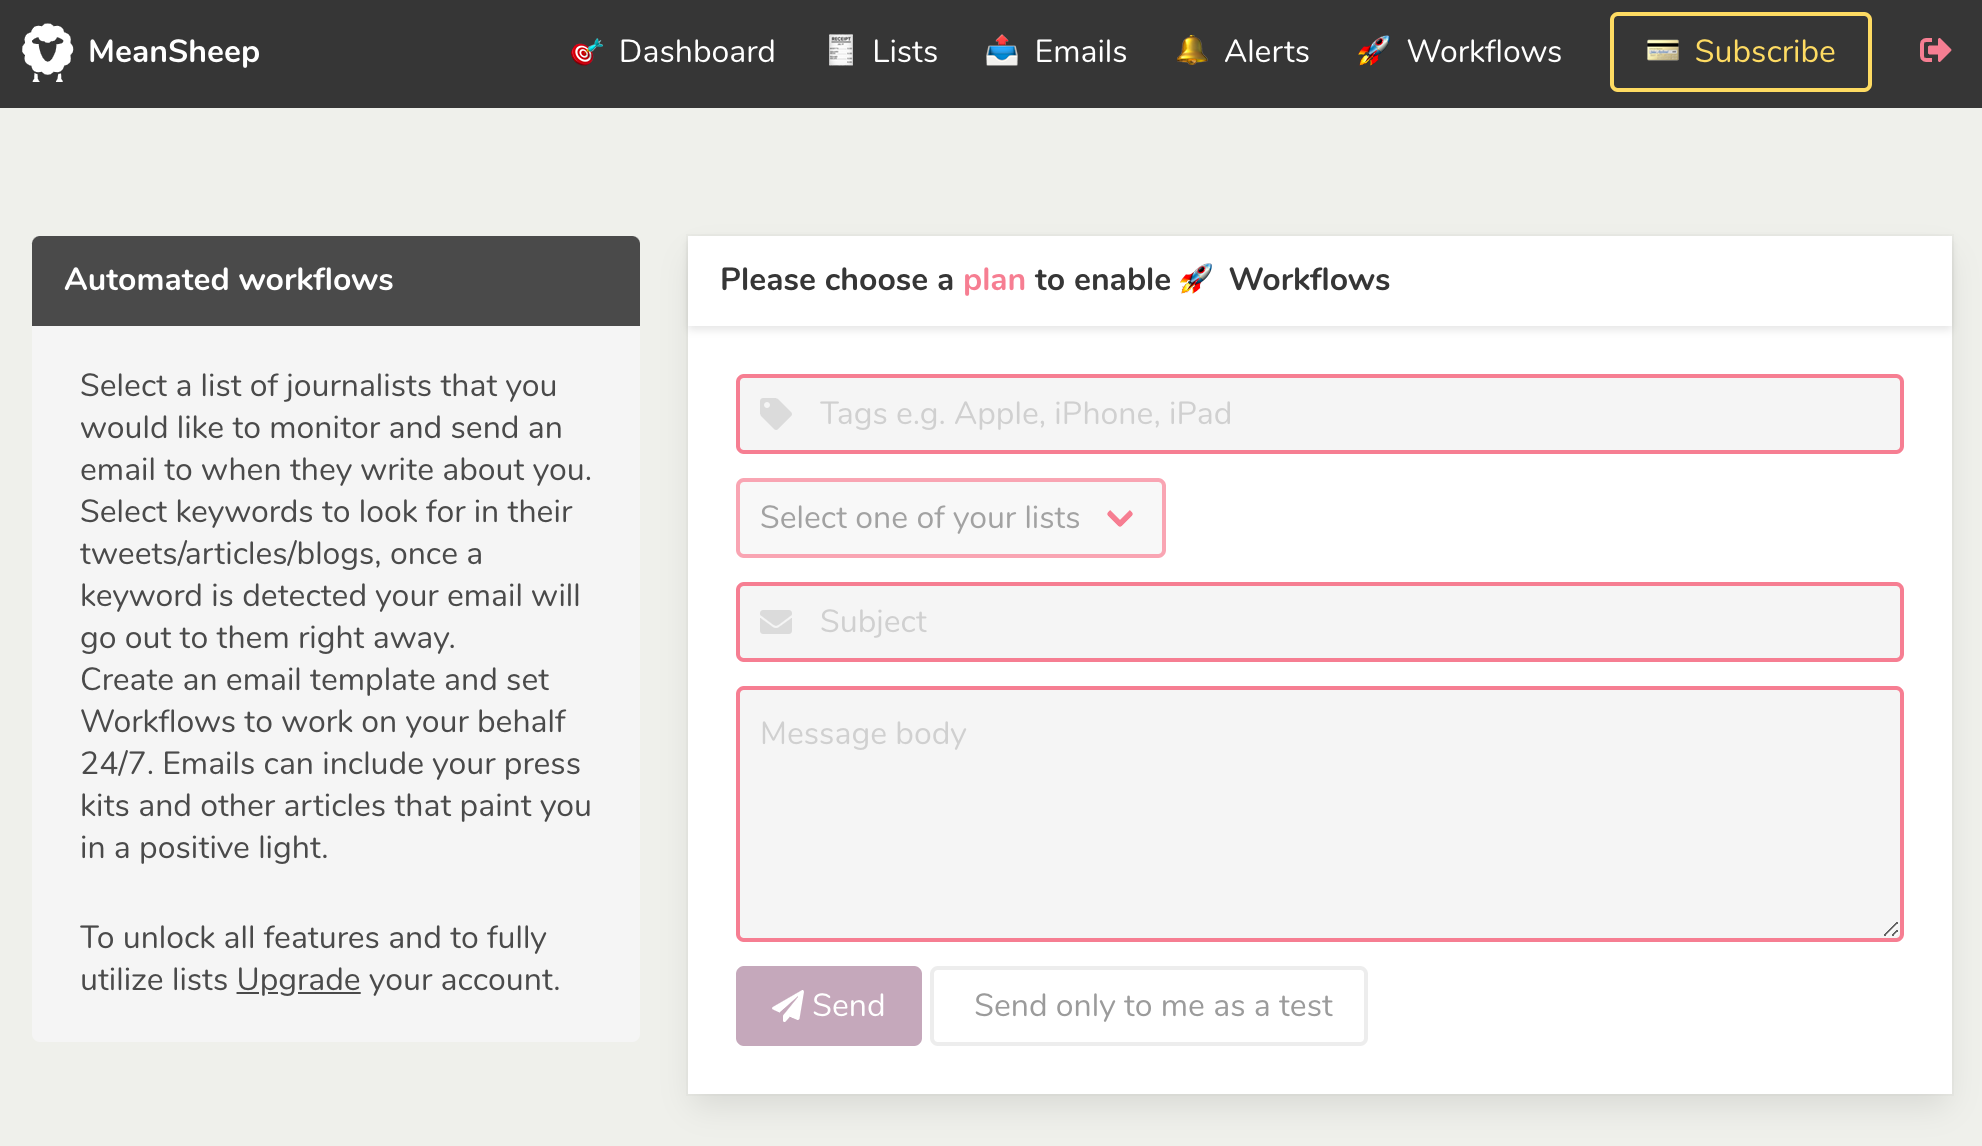Go to the Alerts menu item
Viewport: 1982px width, 1146px height.
click(x=1266, y=51)
